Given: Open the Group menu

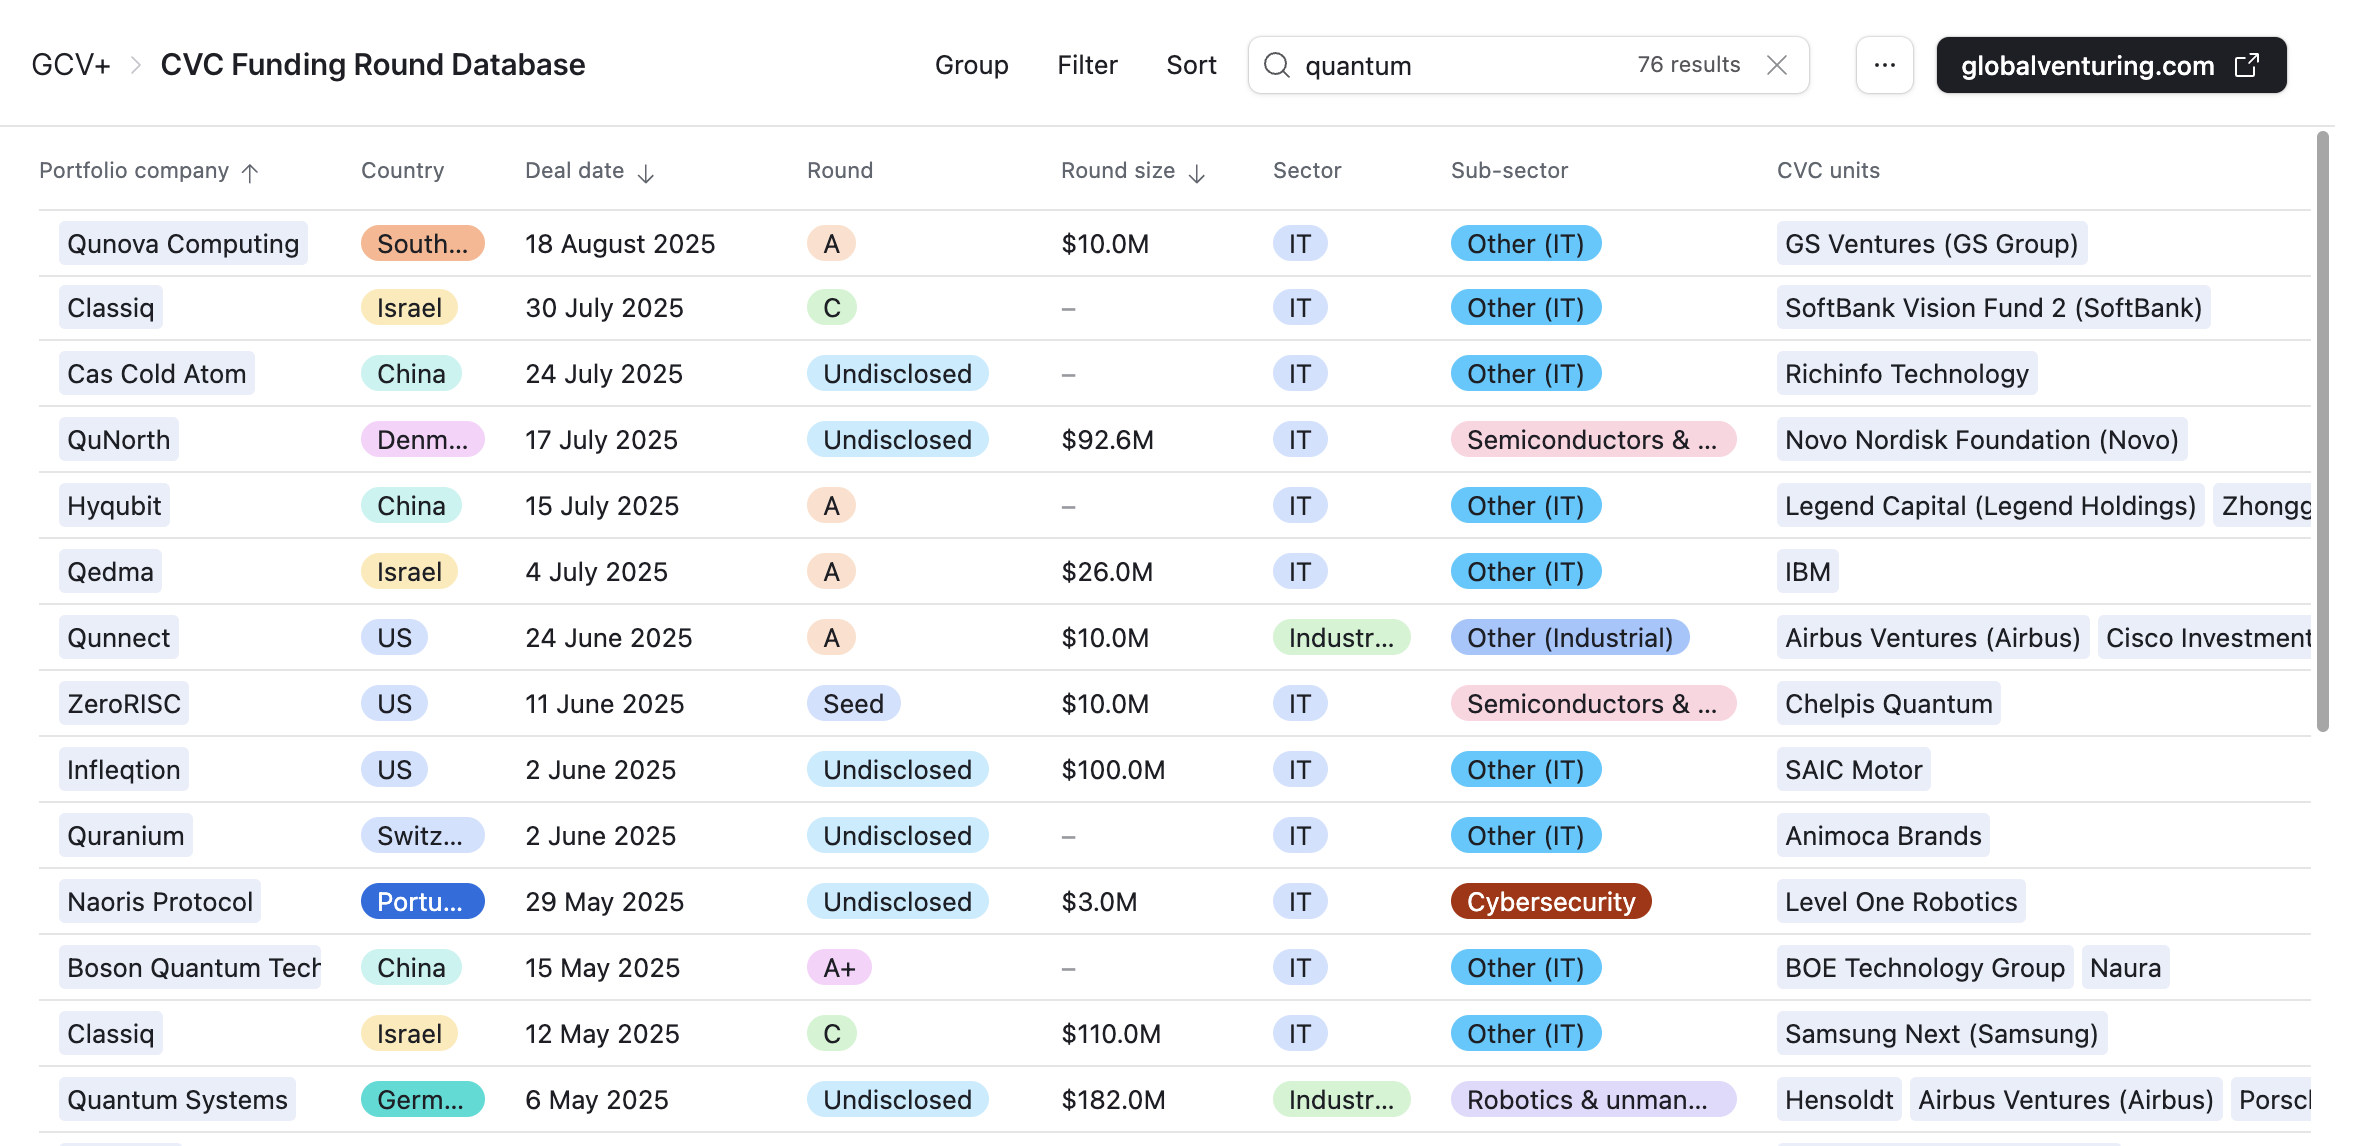Looking at the screenshot, I should point(971,65).
